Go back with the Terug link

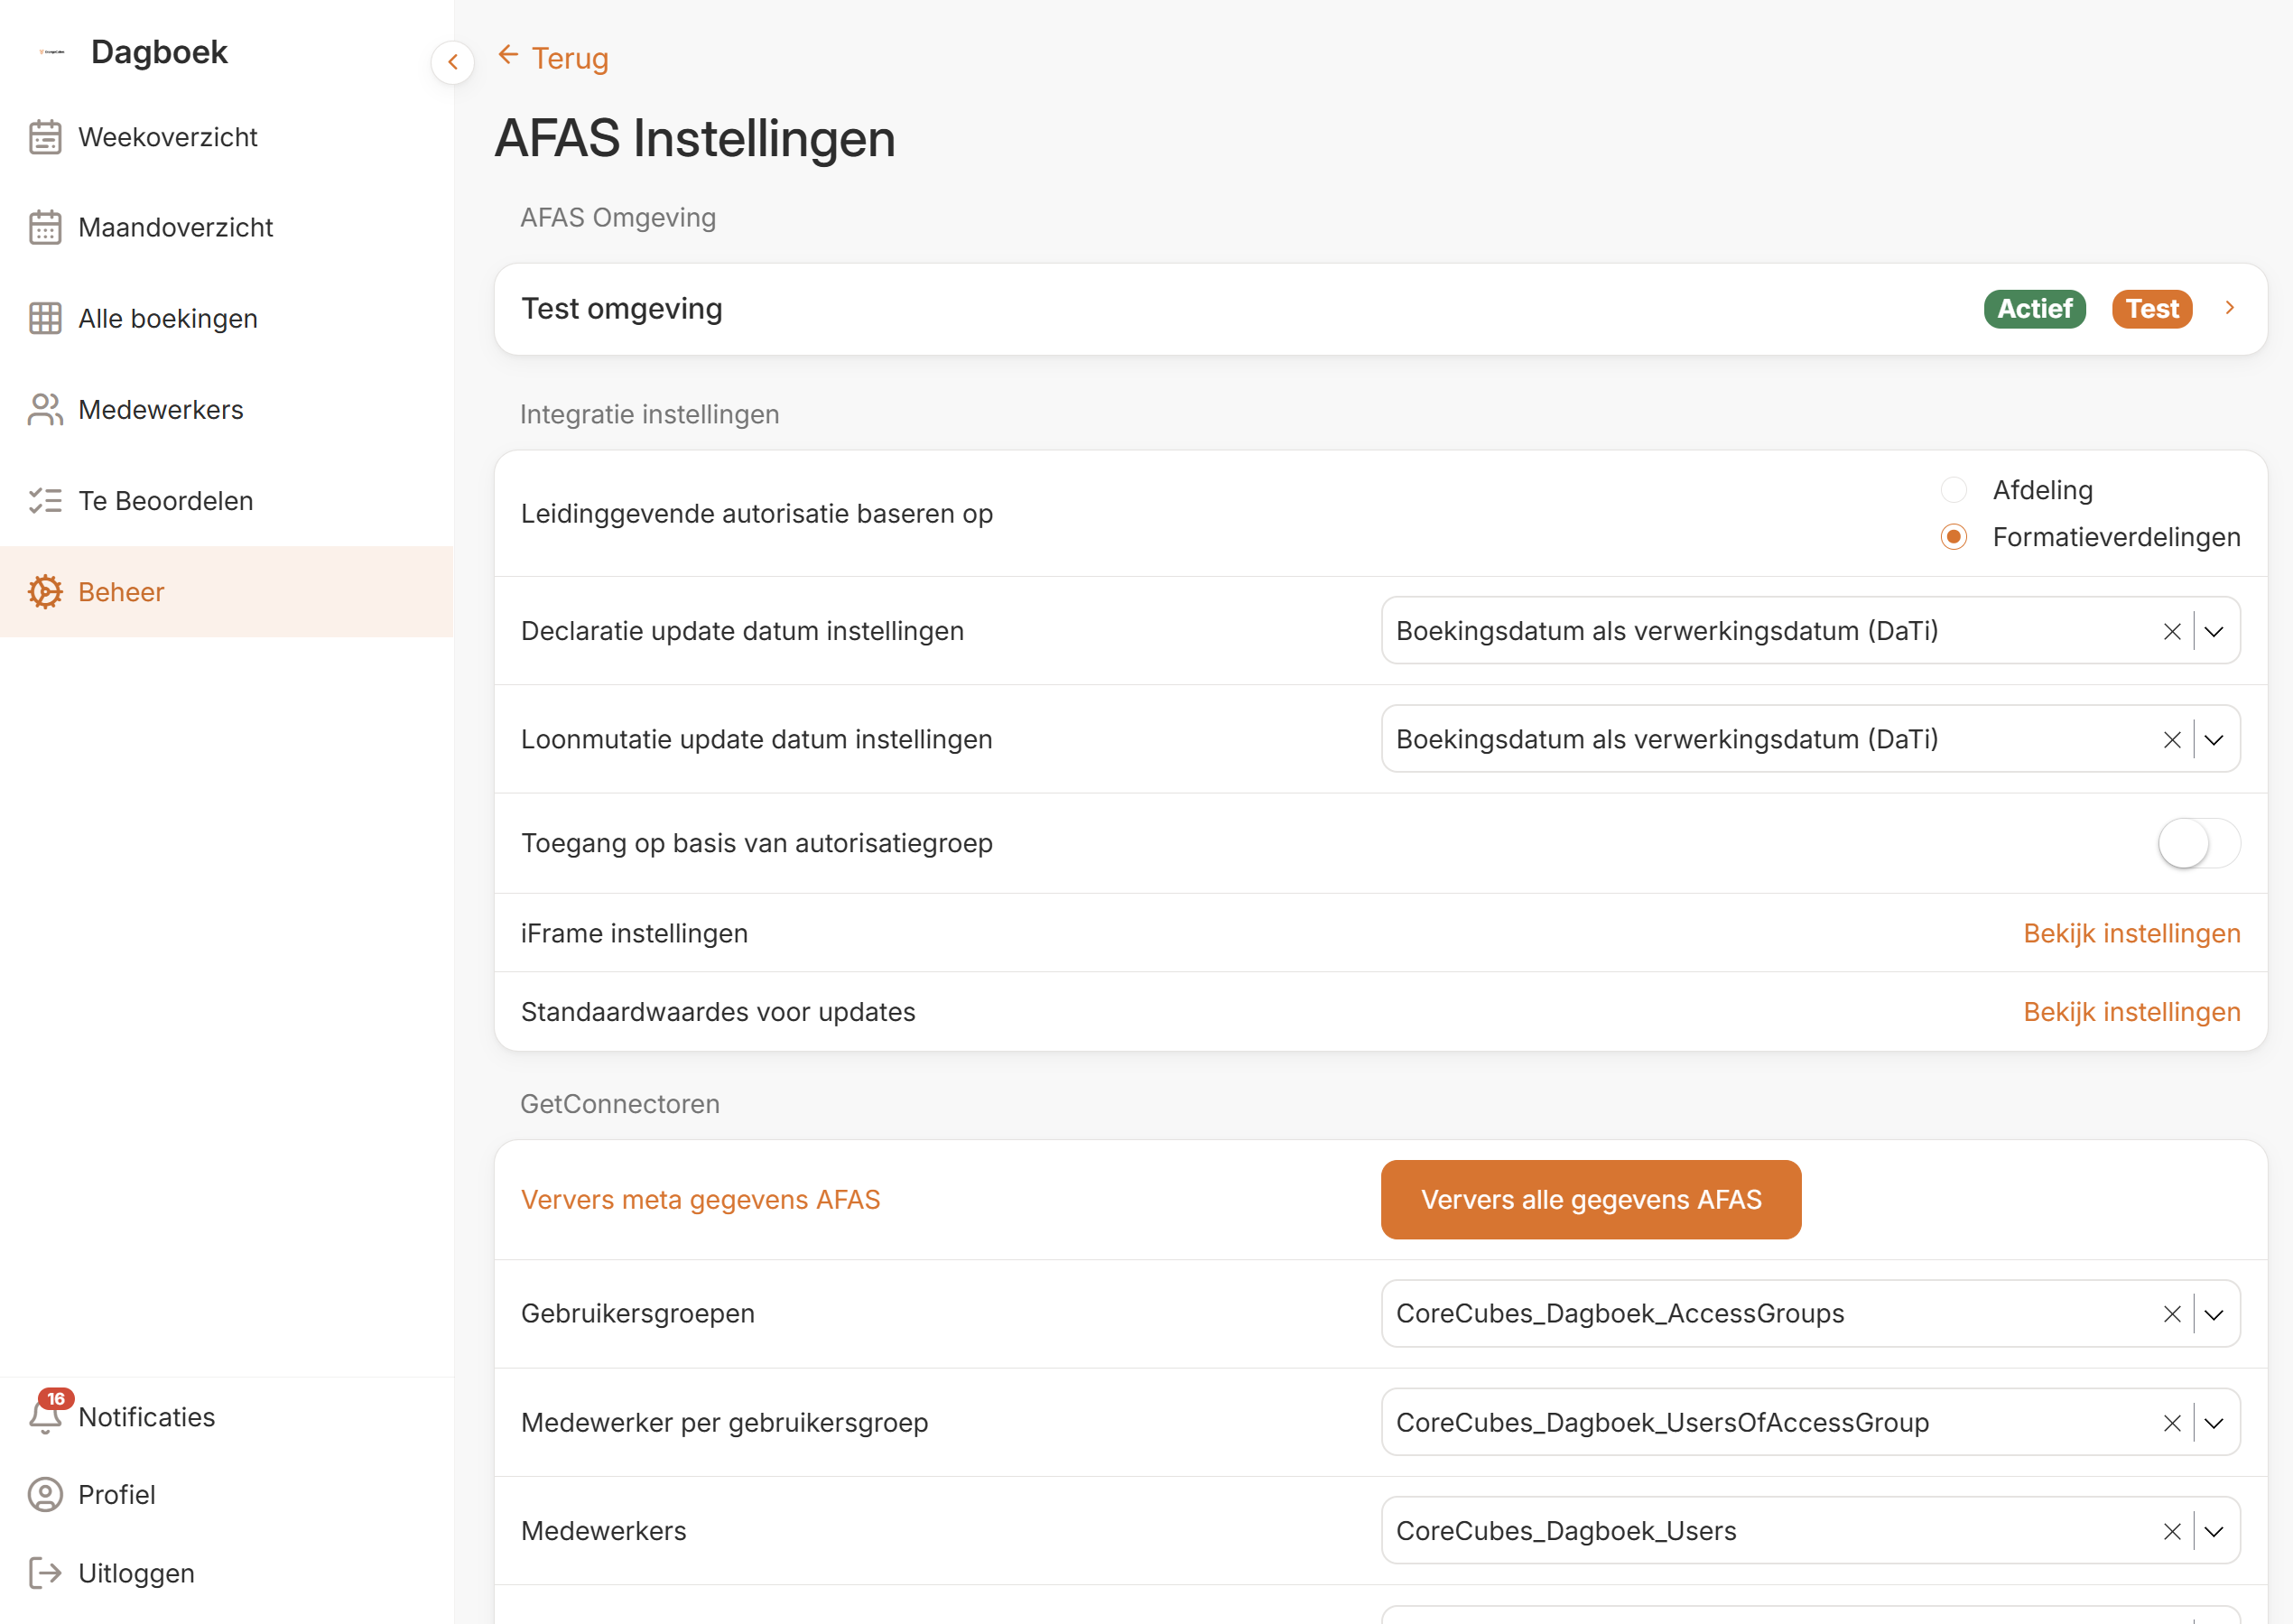coord(553,58)
